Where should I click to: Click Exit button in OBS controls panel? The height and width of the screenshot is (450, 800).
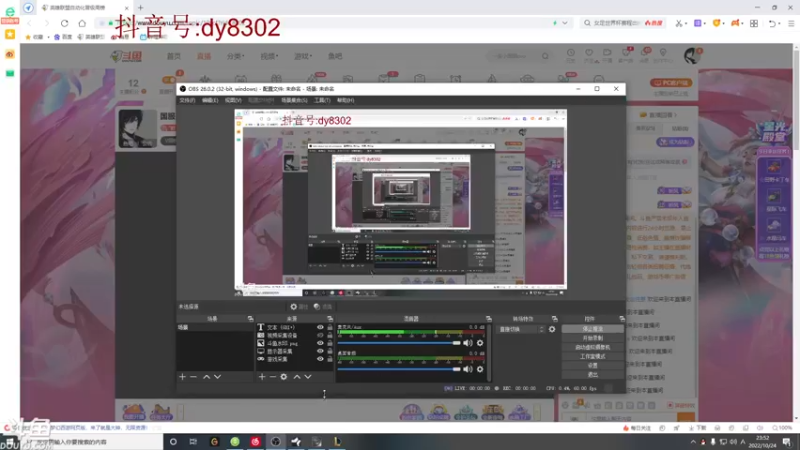[592, 375]
